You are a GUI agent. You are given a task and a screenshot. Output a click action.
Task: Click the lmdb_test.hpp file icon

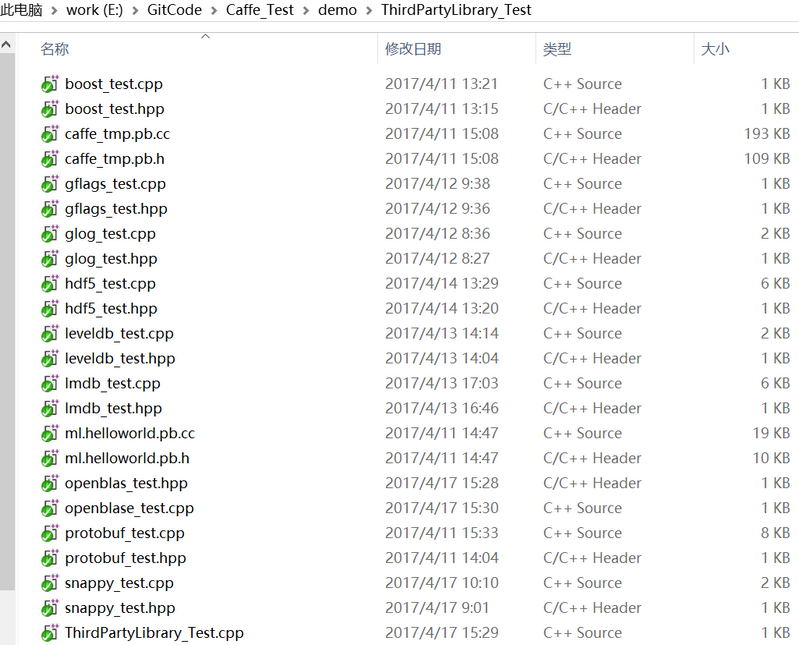[49, 409]
